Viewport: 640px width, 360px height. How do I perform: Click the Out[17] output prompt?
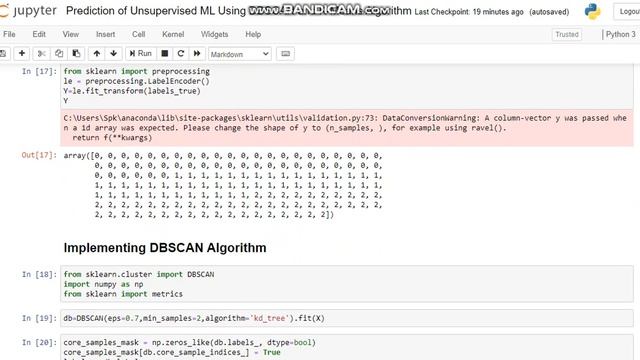[x=39, y=155]
